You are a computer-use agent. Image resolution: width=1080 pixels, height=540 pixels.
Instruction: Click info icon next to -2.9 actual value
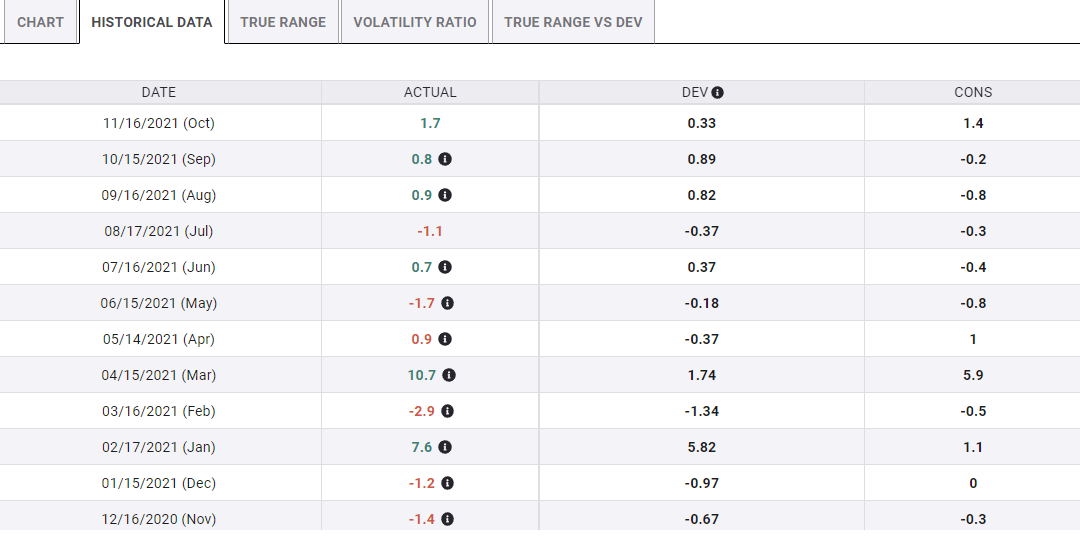(447, 411)
